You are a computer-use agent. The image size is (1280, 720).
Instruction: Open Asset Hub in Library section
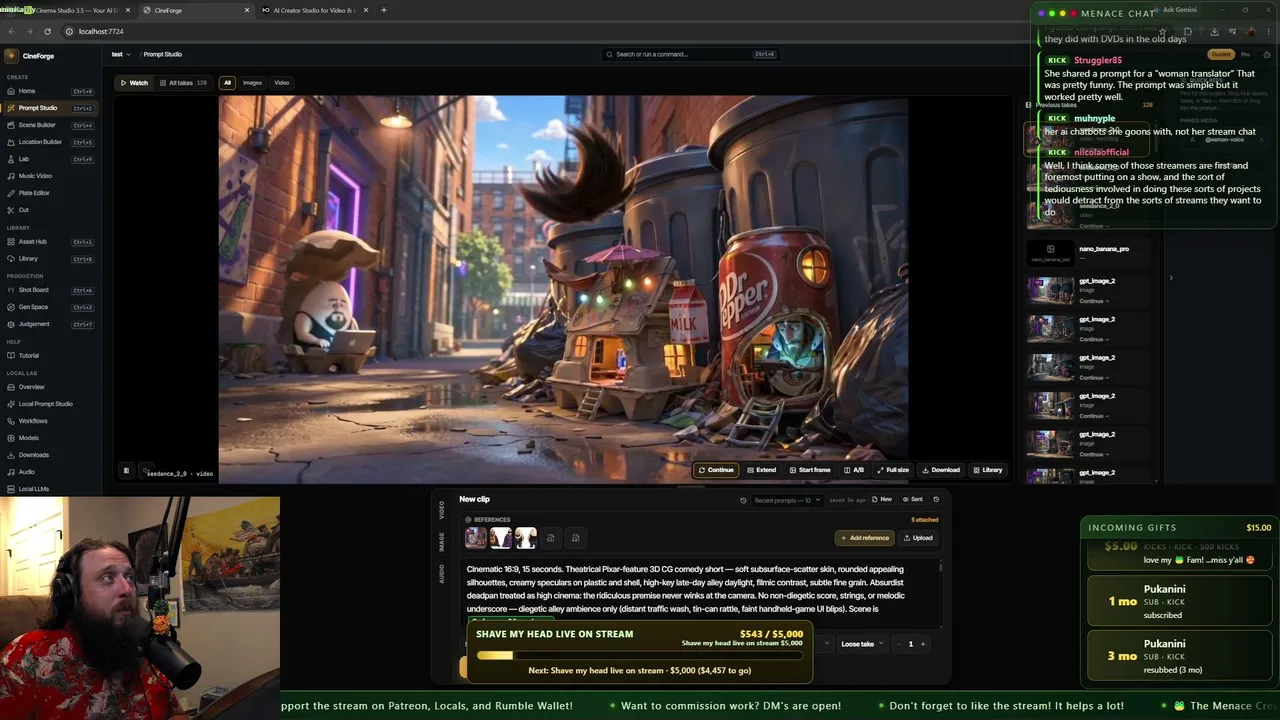[50, 242]
